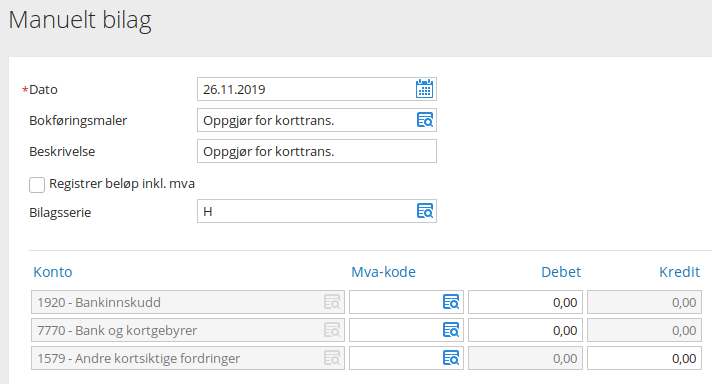This screenshot has width=712, height=384.
Task: Click Debet amount for 1920 Bankinnskudd
Action: click(x=525, y=302)
